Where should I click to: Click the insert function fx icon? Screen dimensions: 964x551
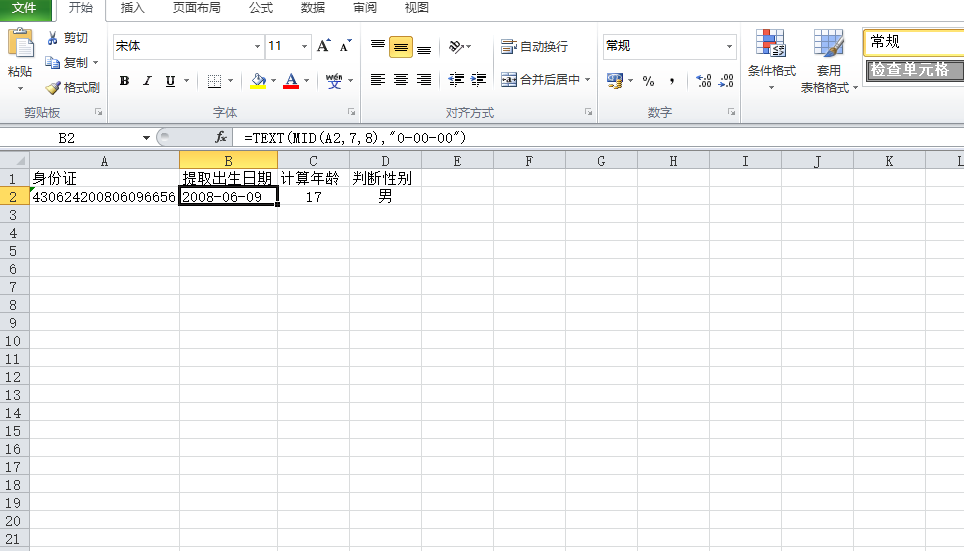coord(221,137)
